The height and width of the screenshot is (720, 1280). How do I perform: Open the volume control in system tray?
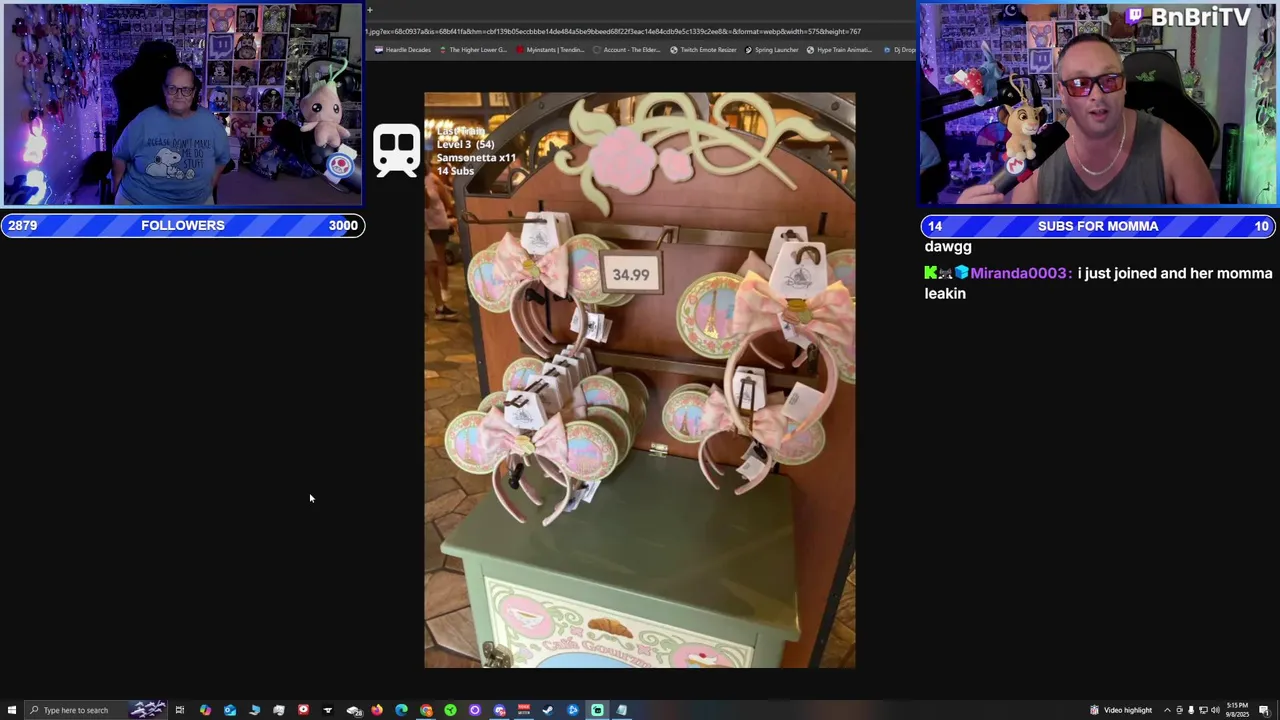1215,710
